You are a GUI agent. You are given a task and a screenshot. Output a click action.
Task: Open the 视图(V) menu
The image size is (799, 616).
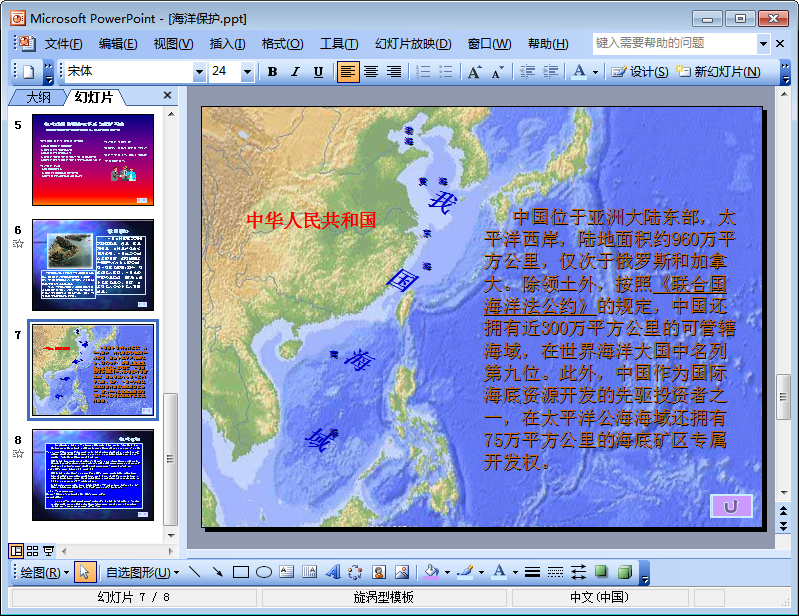tap(174, 44)
